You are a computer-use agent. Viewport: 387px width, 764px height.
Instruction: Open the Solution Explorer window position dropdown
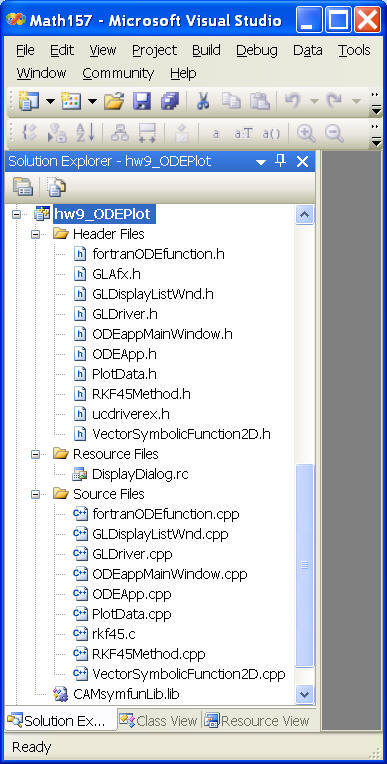tap(261, 162)
